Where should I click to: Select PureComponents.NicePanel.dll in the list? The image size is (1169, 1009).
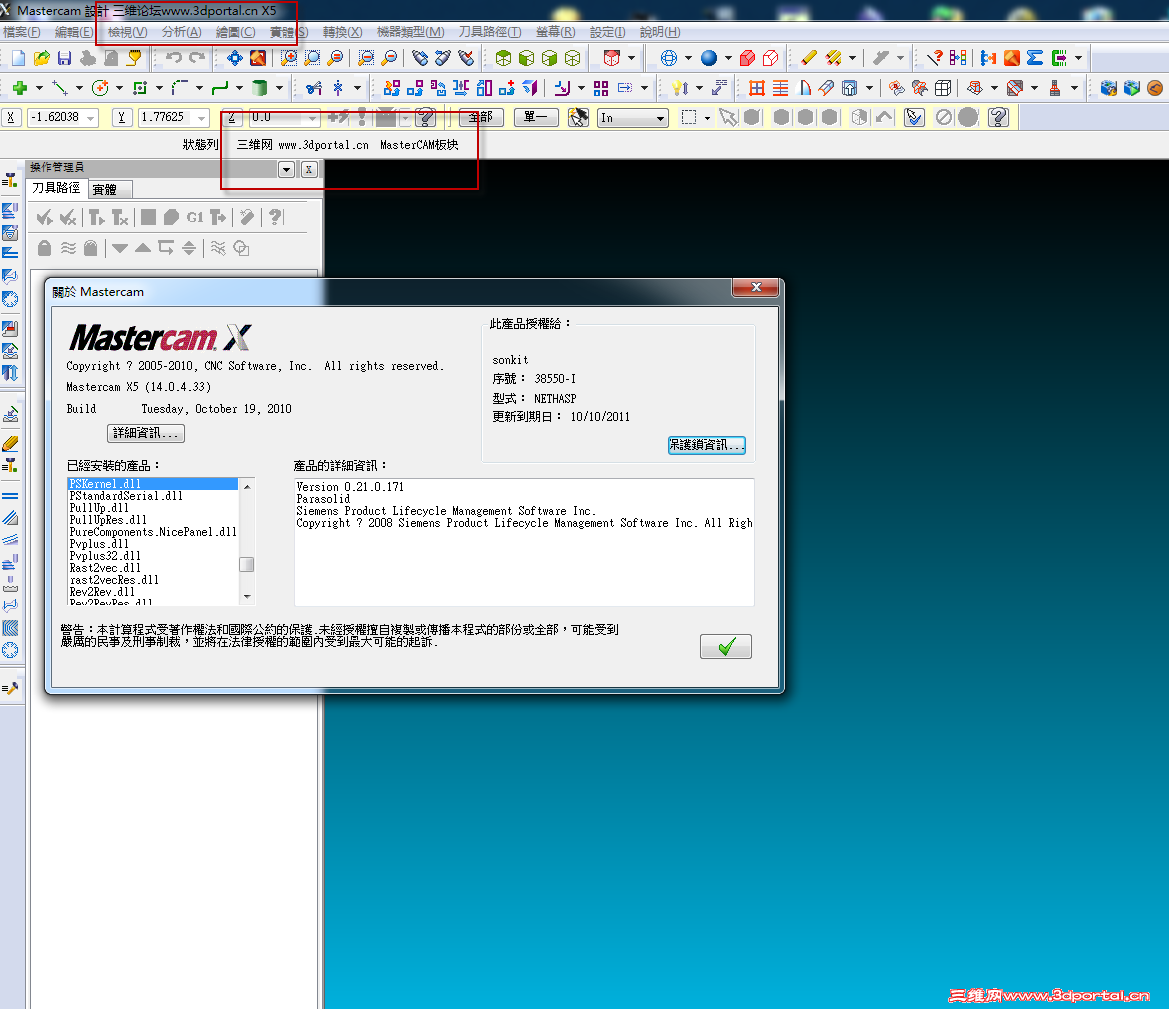pyautogui.click(x=153, y=532)
